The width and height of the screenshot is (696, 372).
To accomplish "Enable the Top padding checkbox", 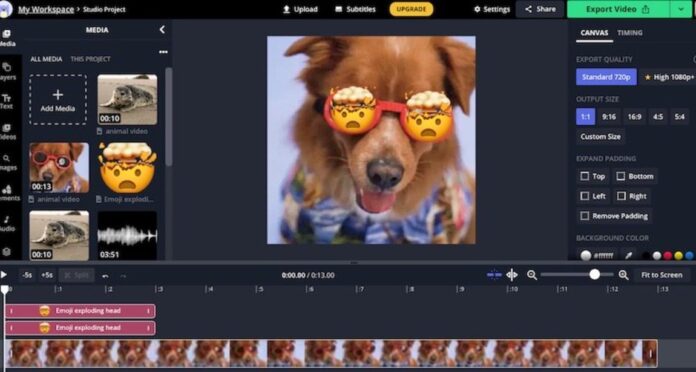I will point(585,176).
